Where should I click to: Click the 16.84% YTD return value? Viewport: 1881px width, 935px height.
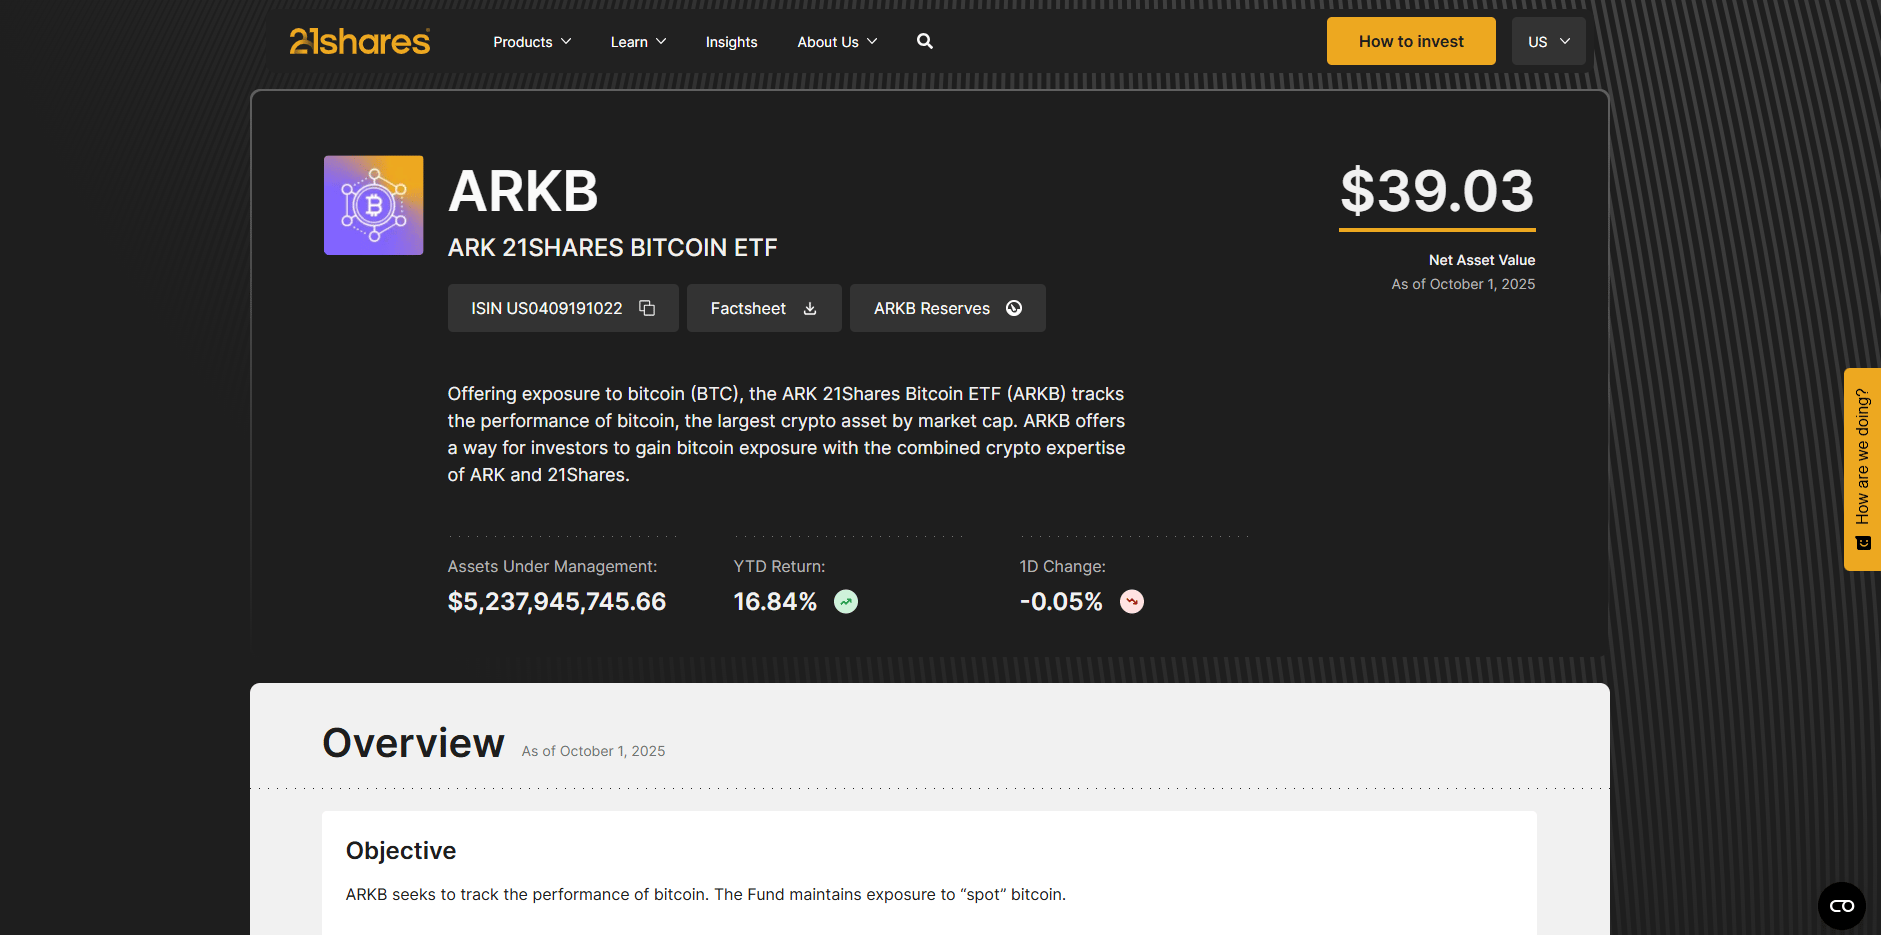click(x=775, y=601)
